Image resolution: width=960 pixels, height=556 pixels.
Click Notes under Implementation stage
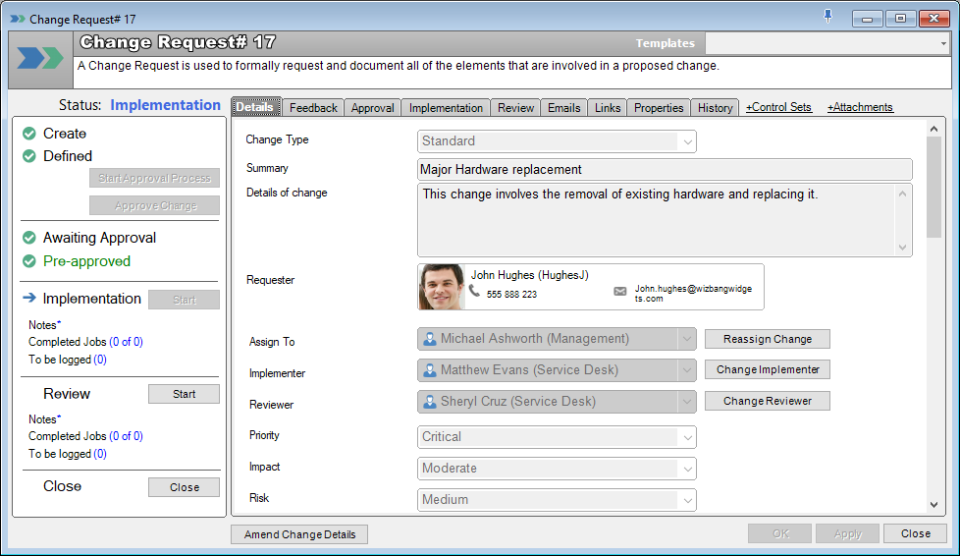coord(44,325)
